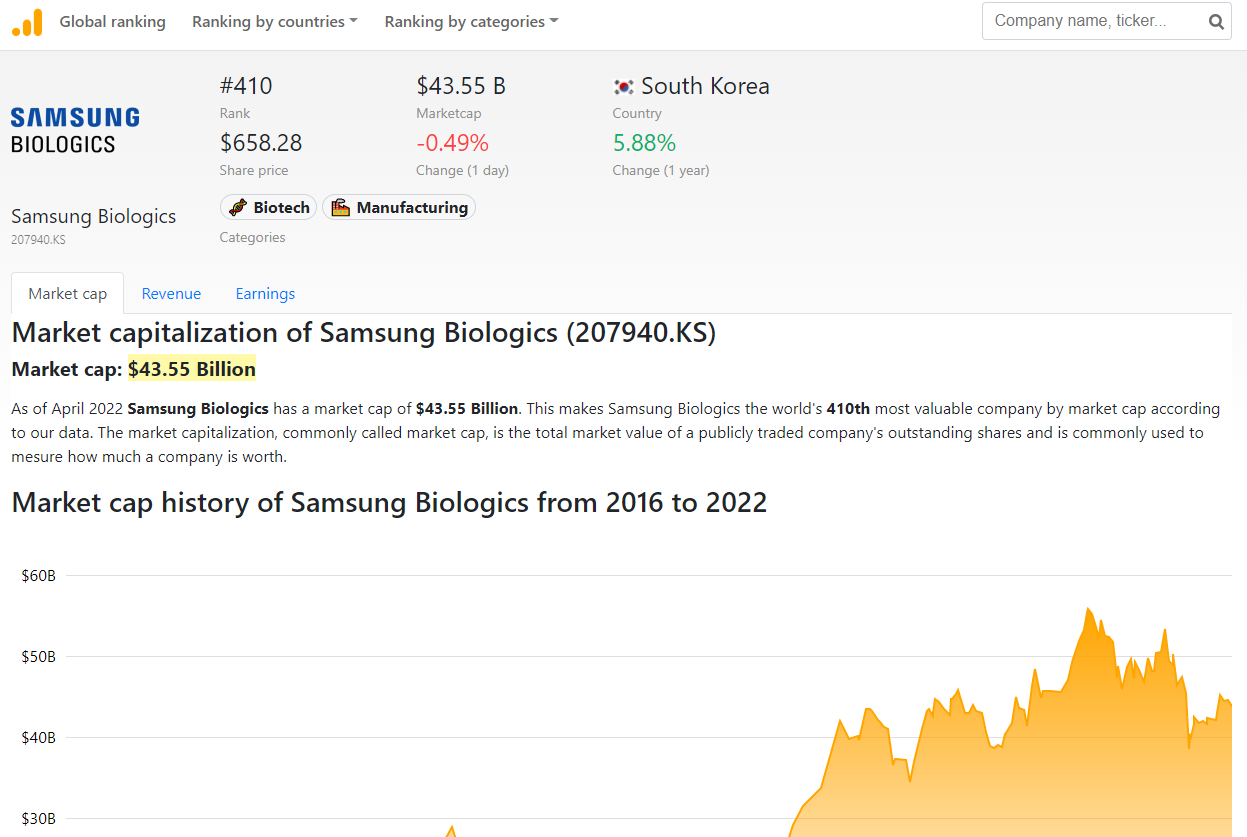This screenshot has width=1247, height=837.
Task: Click the $30B axis label
Action: coord(38,818)
